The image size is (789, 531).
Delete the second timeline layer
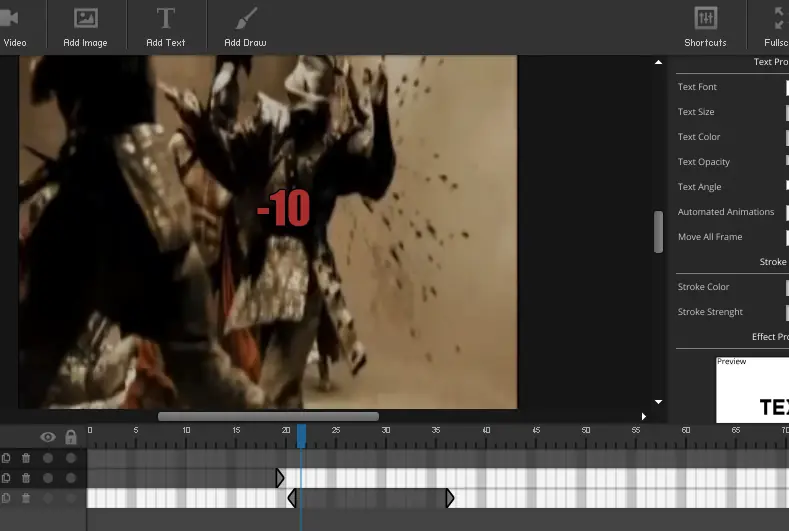(26, 478)
